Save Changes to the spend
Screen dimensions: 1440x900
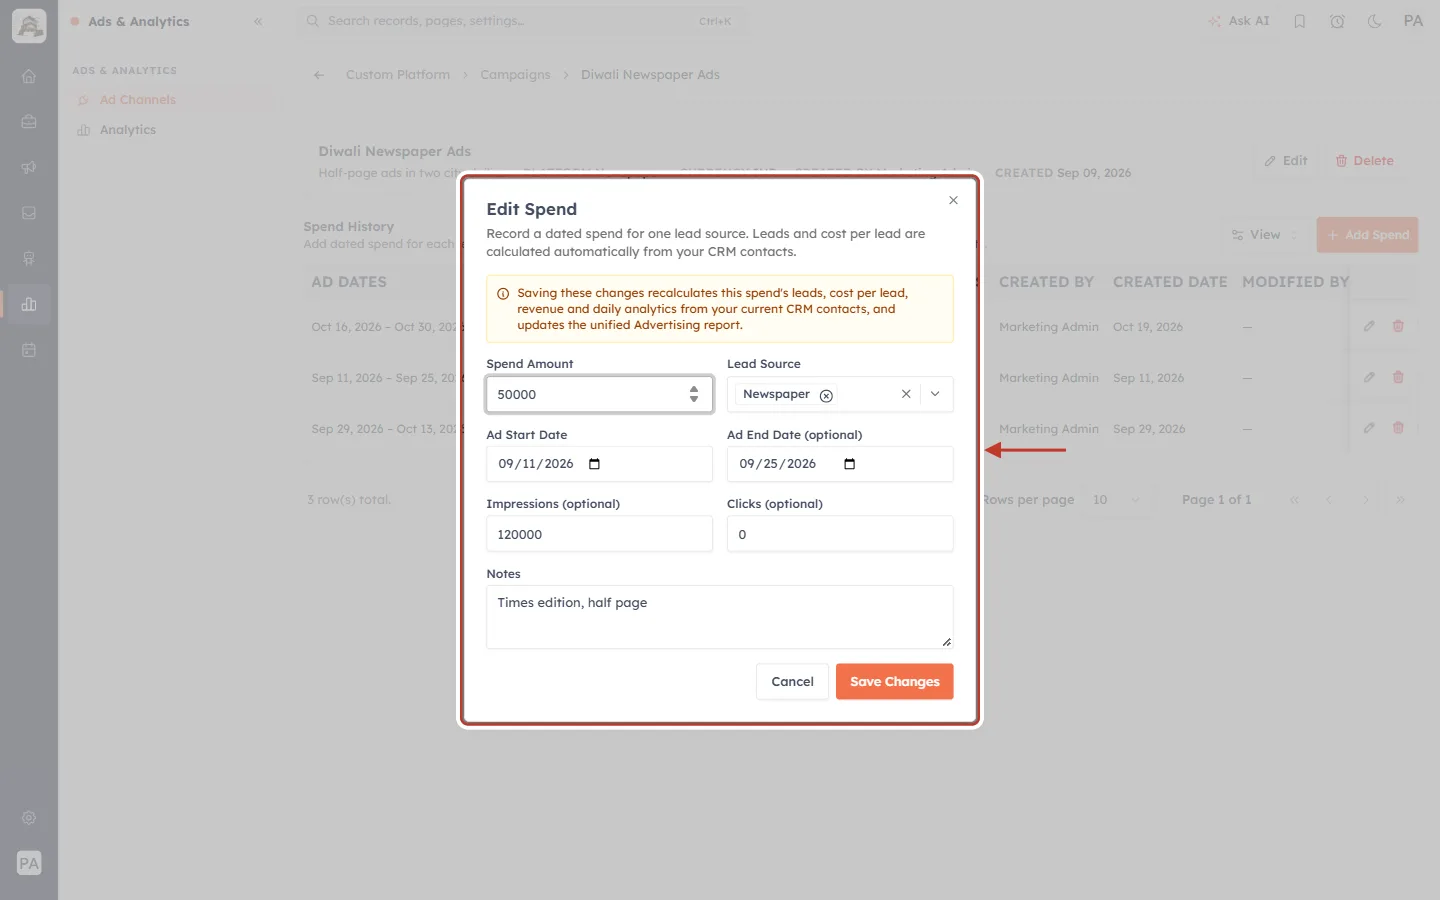(x=895, y=682)
